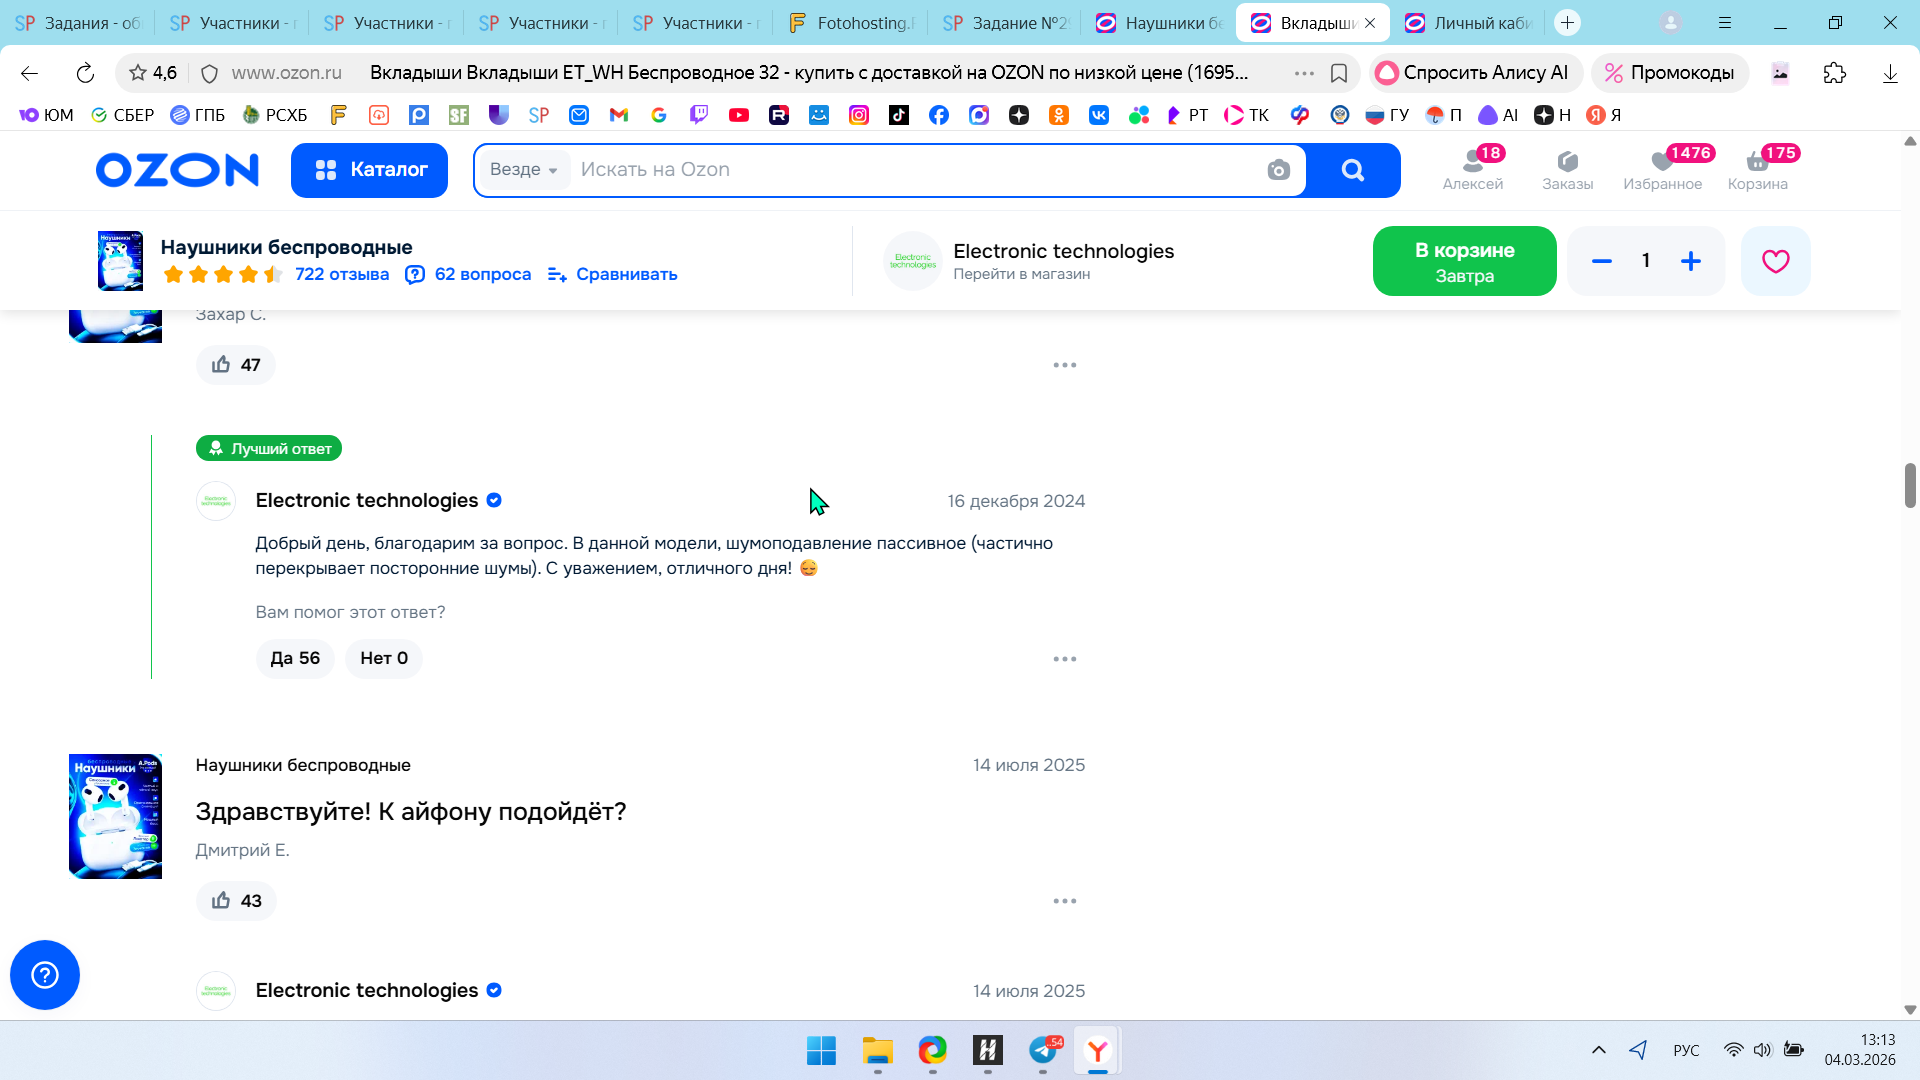Click the camera image search icon
The width and height of the screenshot is (1920, 1080).
[1278, 170]
